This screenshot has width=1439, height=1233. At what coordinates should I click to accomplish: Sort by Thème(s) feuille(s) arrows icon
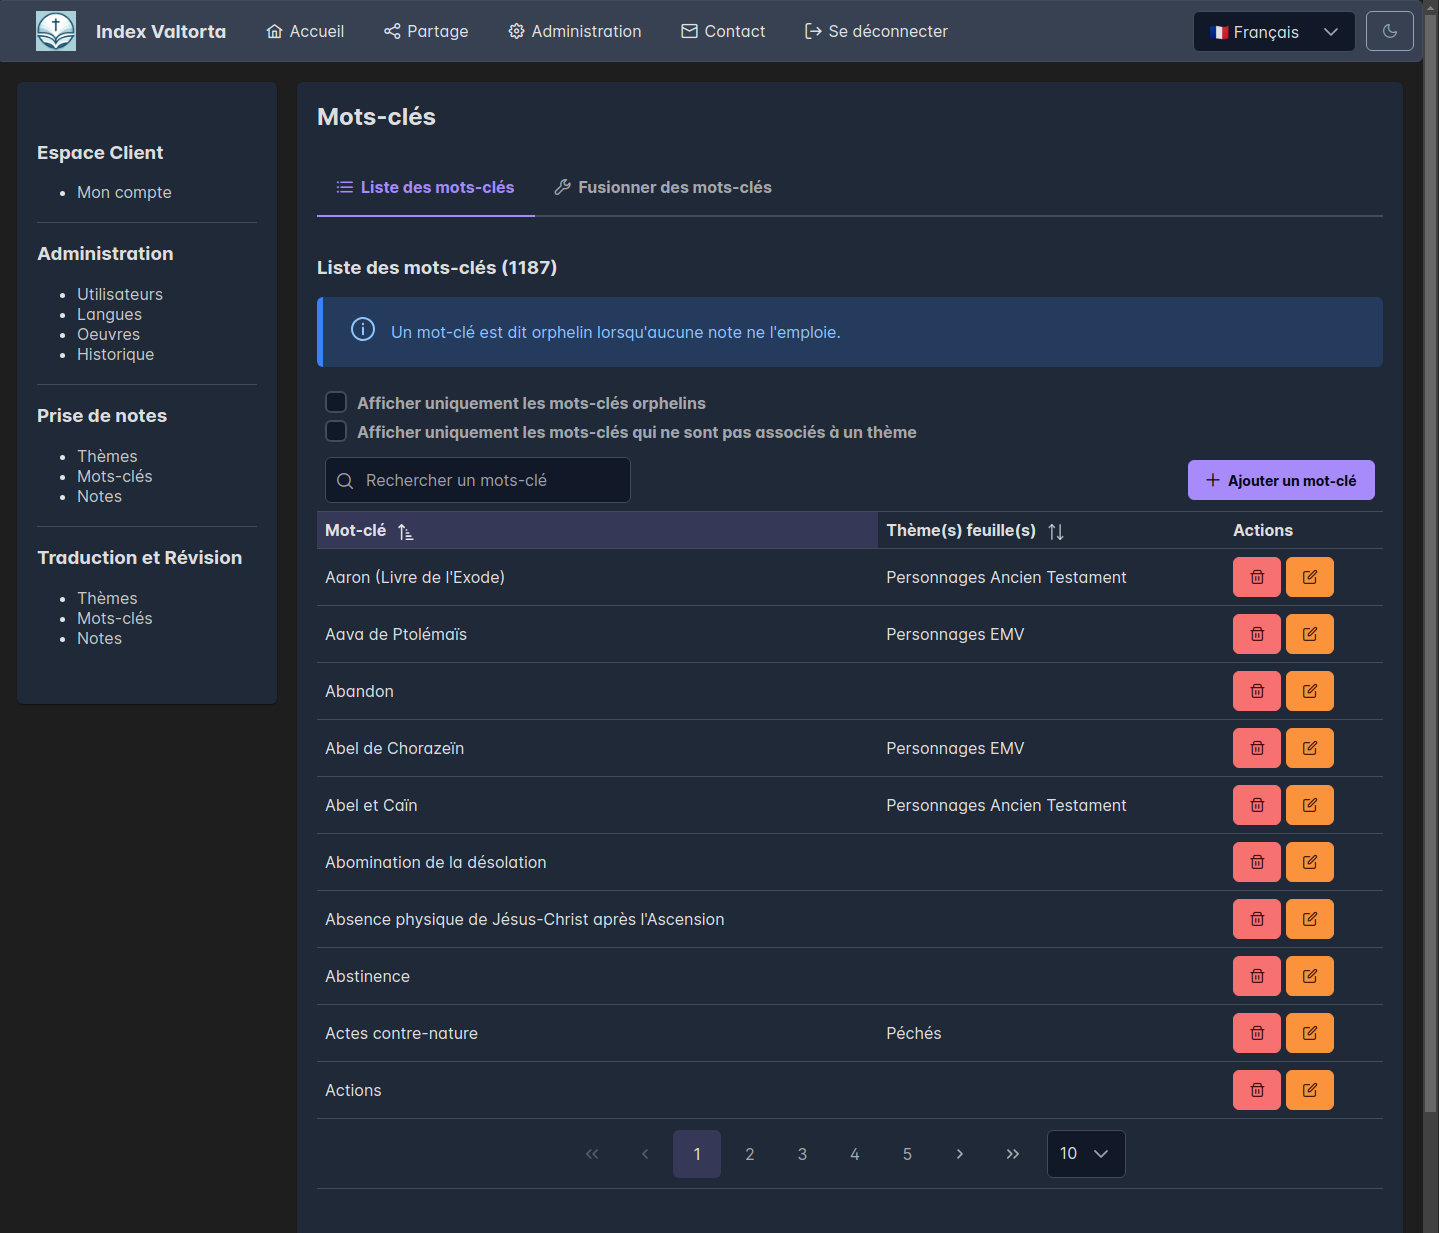[1056, 531]
